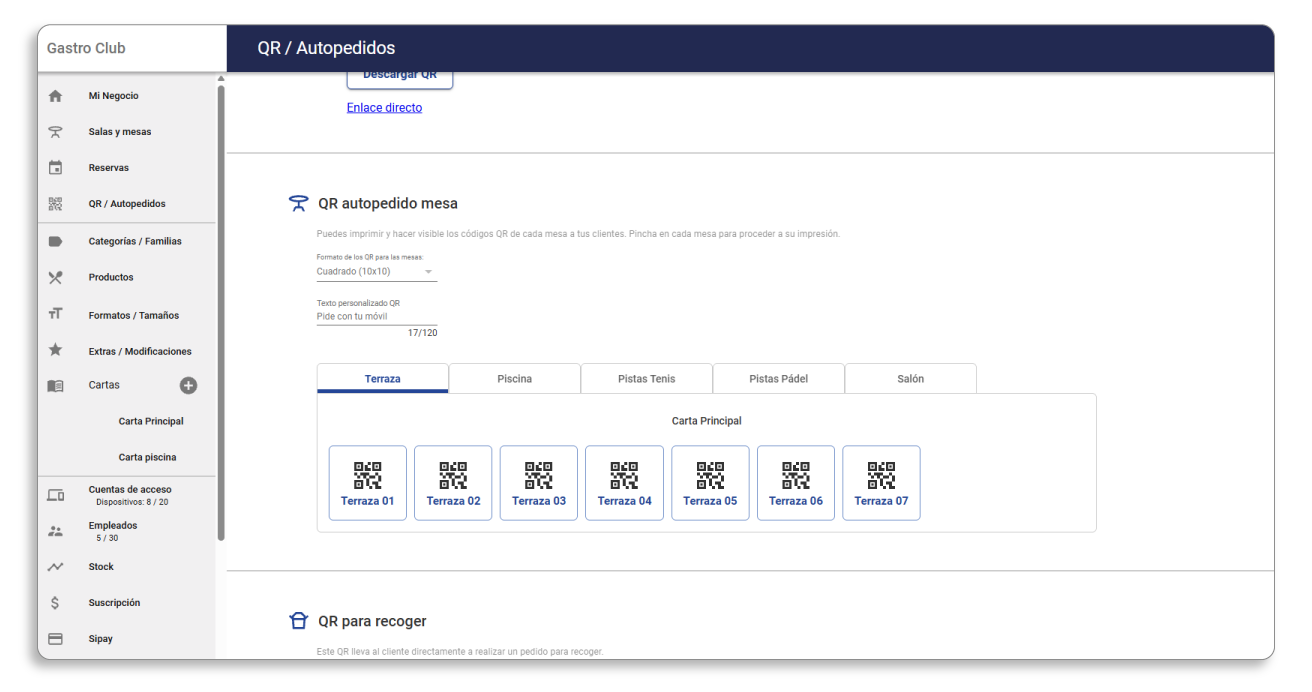Click the Terraza 03 QR code tile
Screen dimensions: 1312x692
tap(539, 483)
